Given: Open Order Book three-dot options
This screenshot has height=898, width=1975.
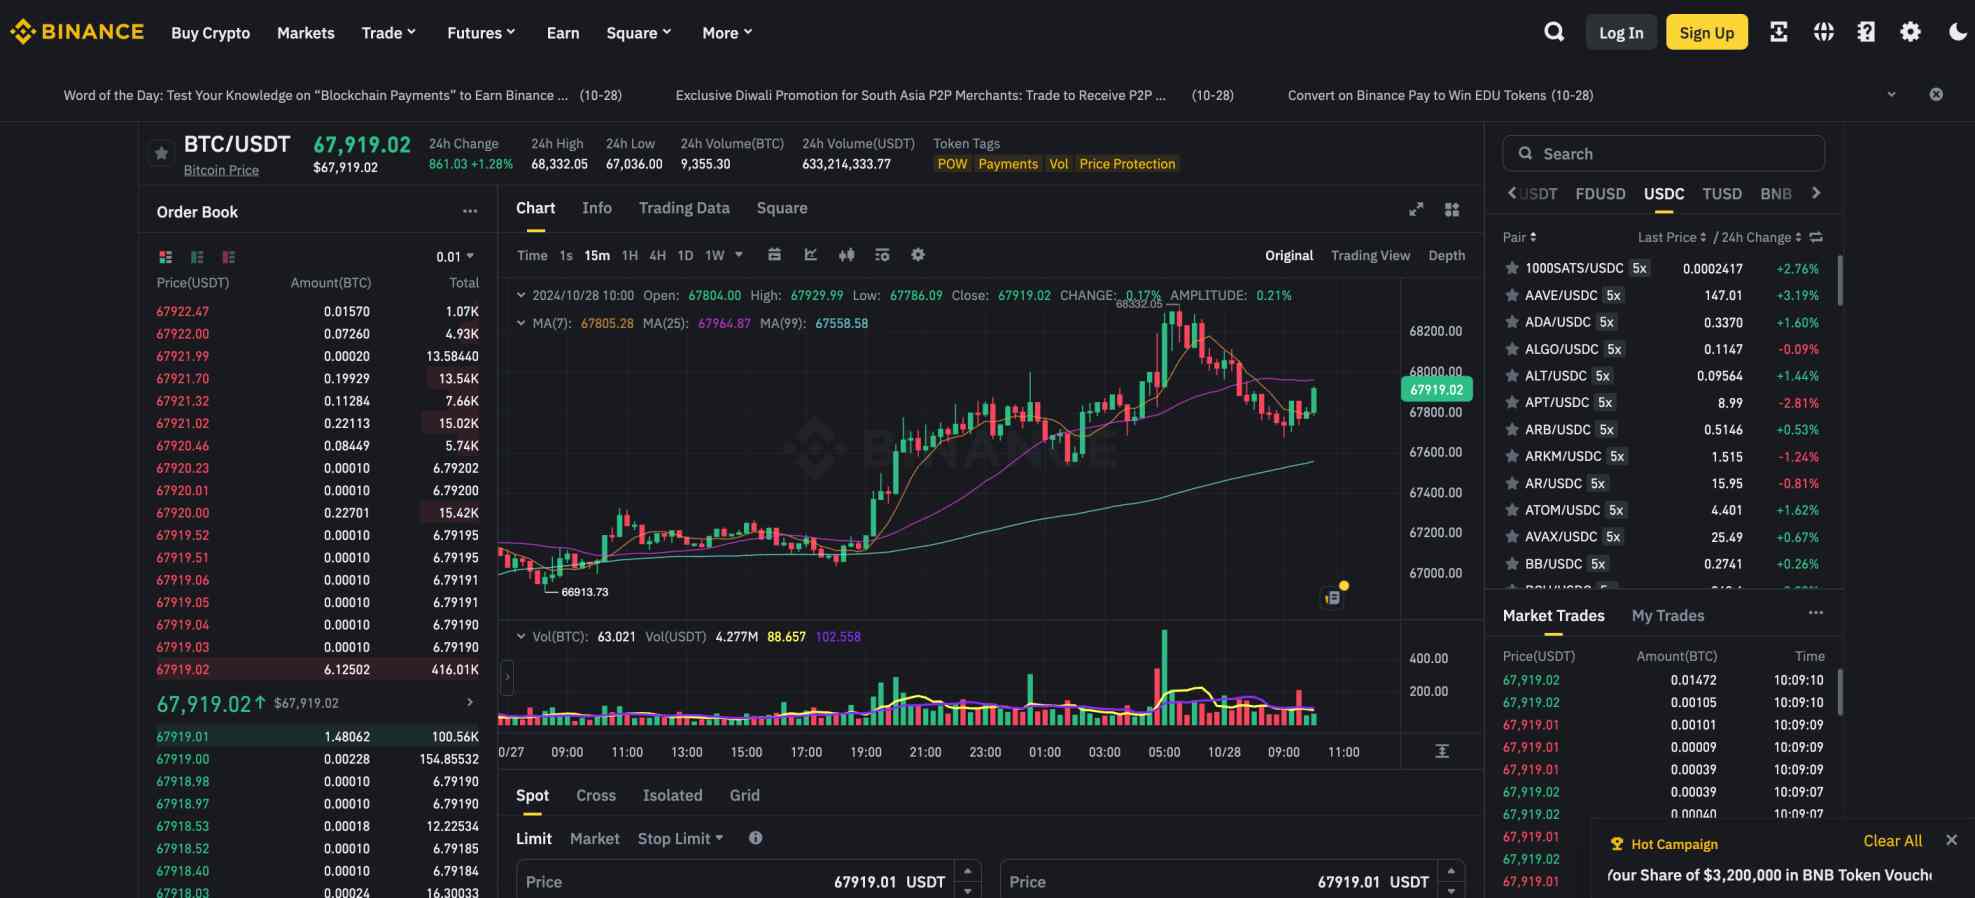Looking at the screenshot, I should [470, 211].
